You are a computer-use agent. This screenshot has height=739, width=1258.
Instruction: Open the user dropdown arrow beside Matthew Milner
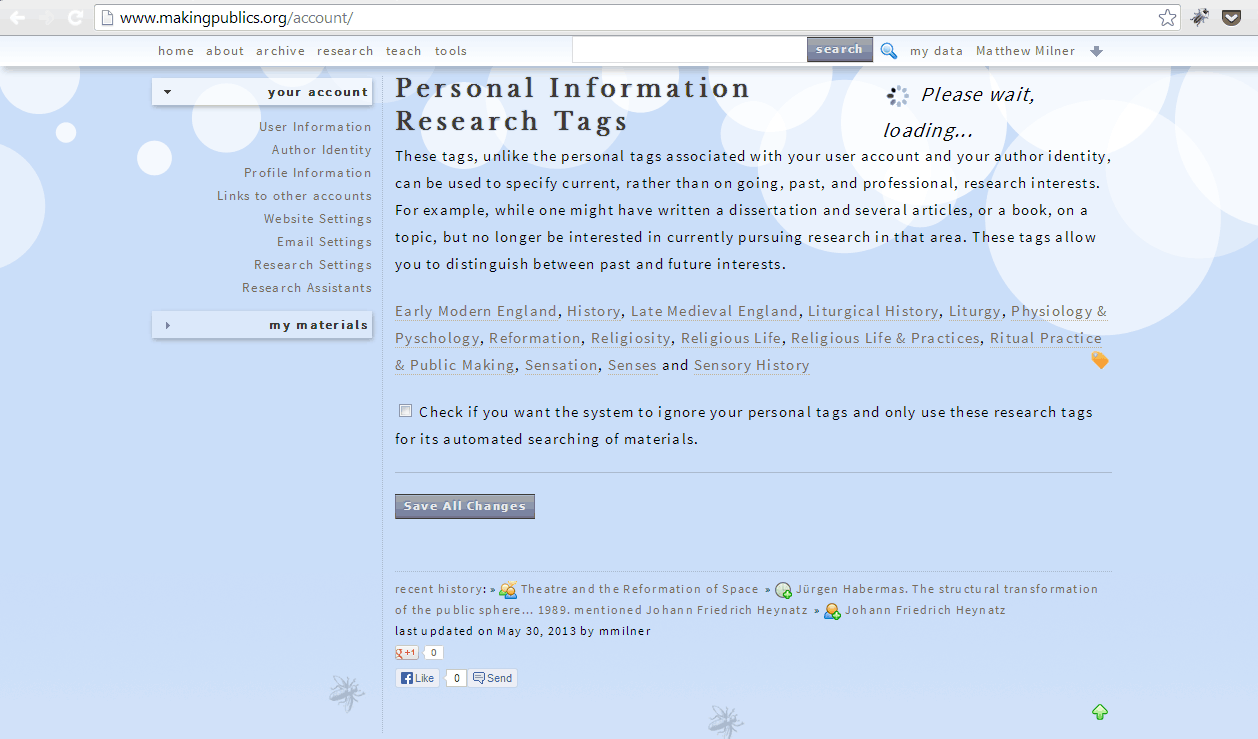coord(1096,52)
